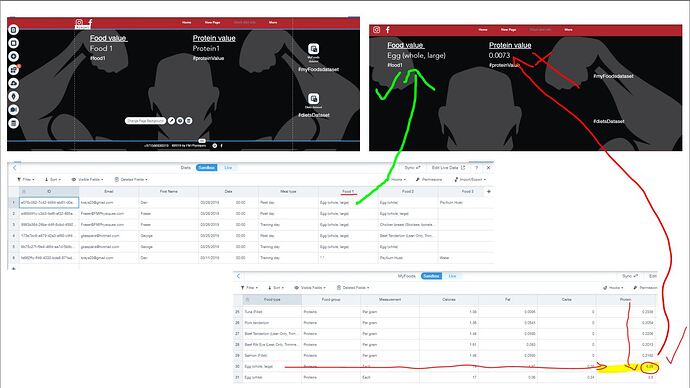Switch Diets collection to Live mode

(228, 168)
